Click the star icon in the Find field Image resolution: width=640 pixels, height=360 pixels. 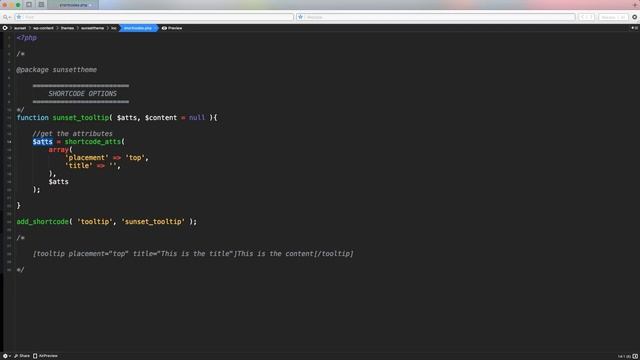[19, 17]
